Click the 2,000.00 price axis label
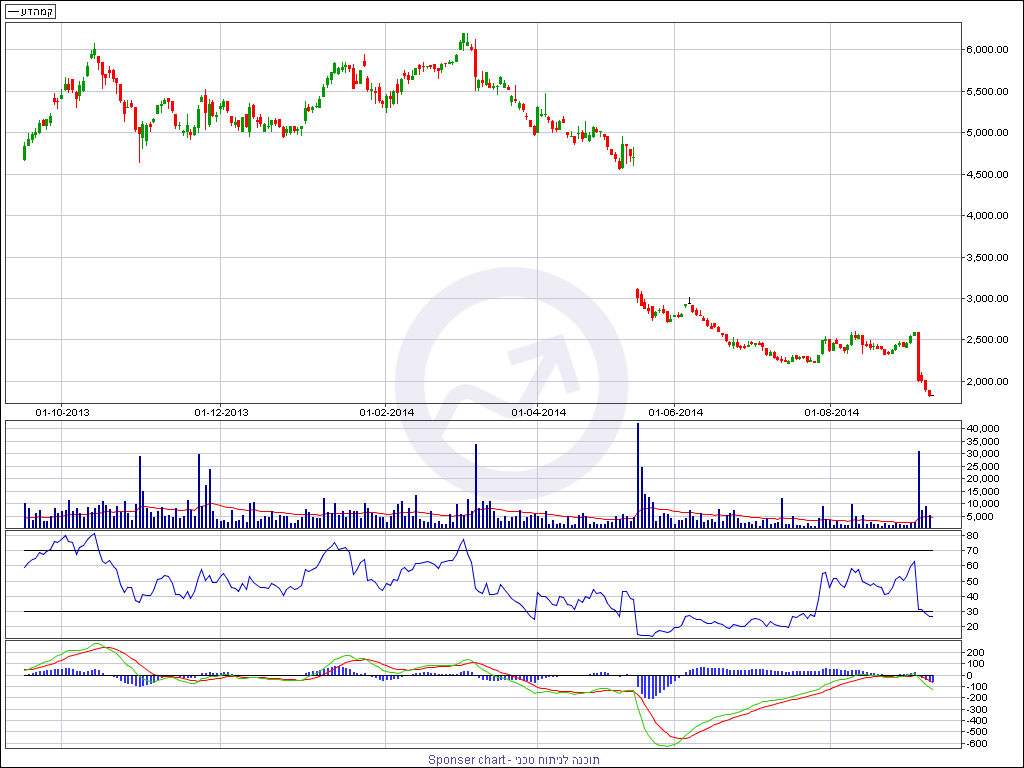 pyautogui.click(x=987, y=381)
